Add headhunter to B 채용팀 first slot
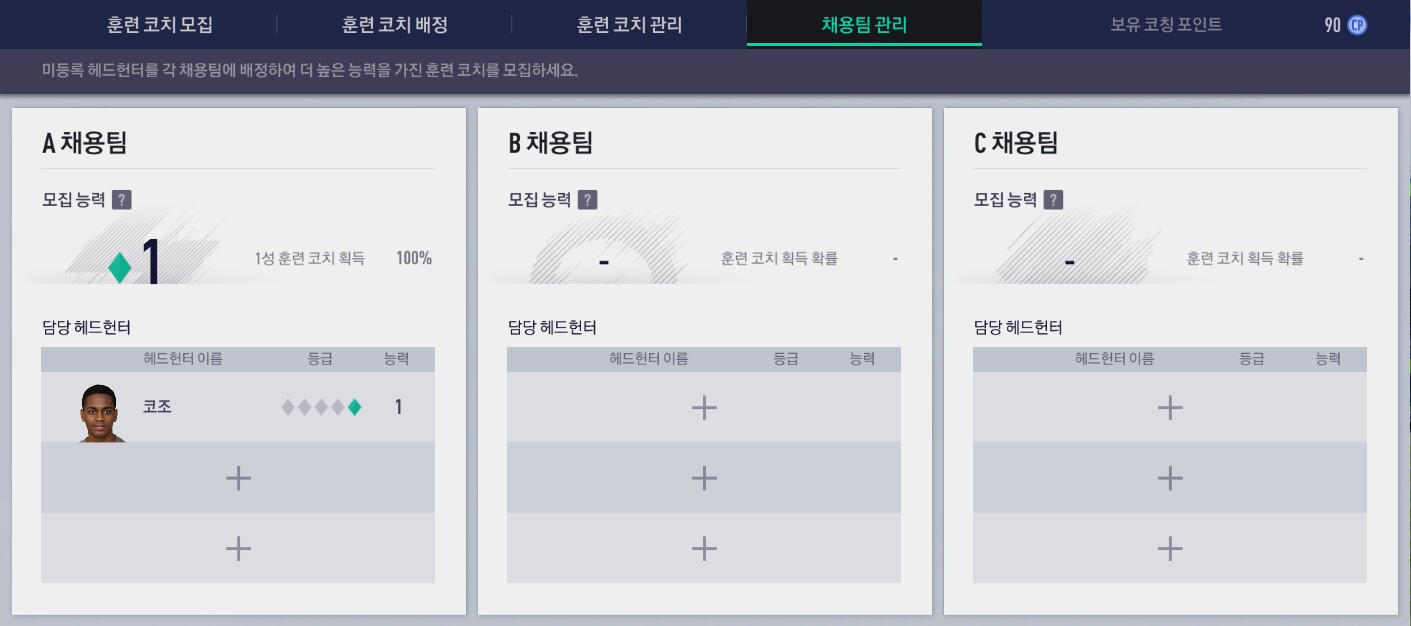The width and height of the screenshot is (1411, 626). (704, 407)
